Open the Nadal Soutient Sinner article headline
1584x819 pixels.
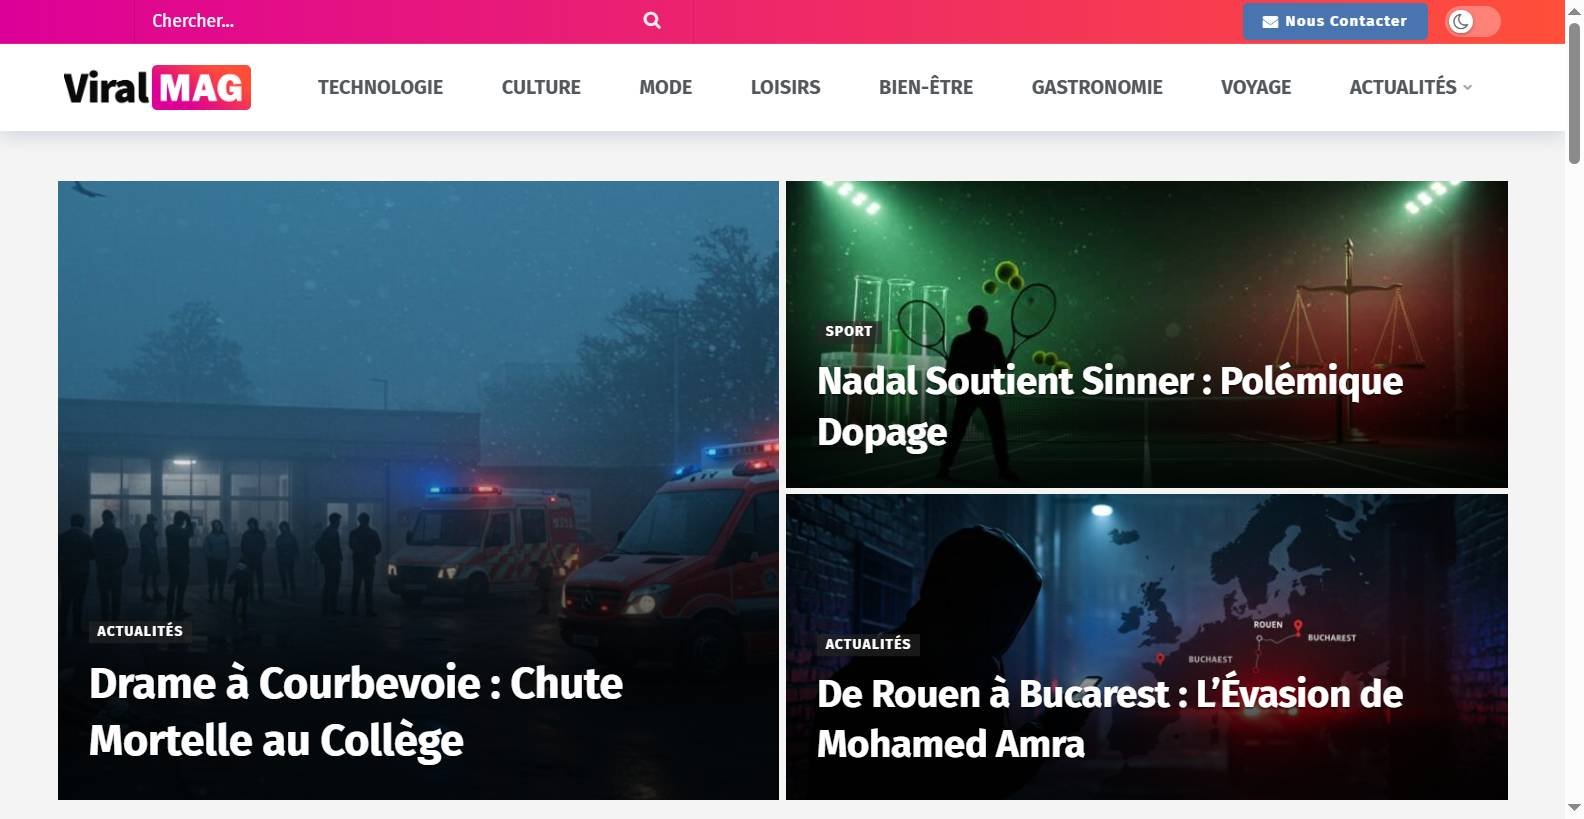tap(1110, 406)
